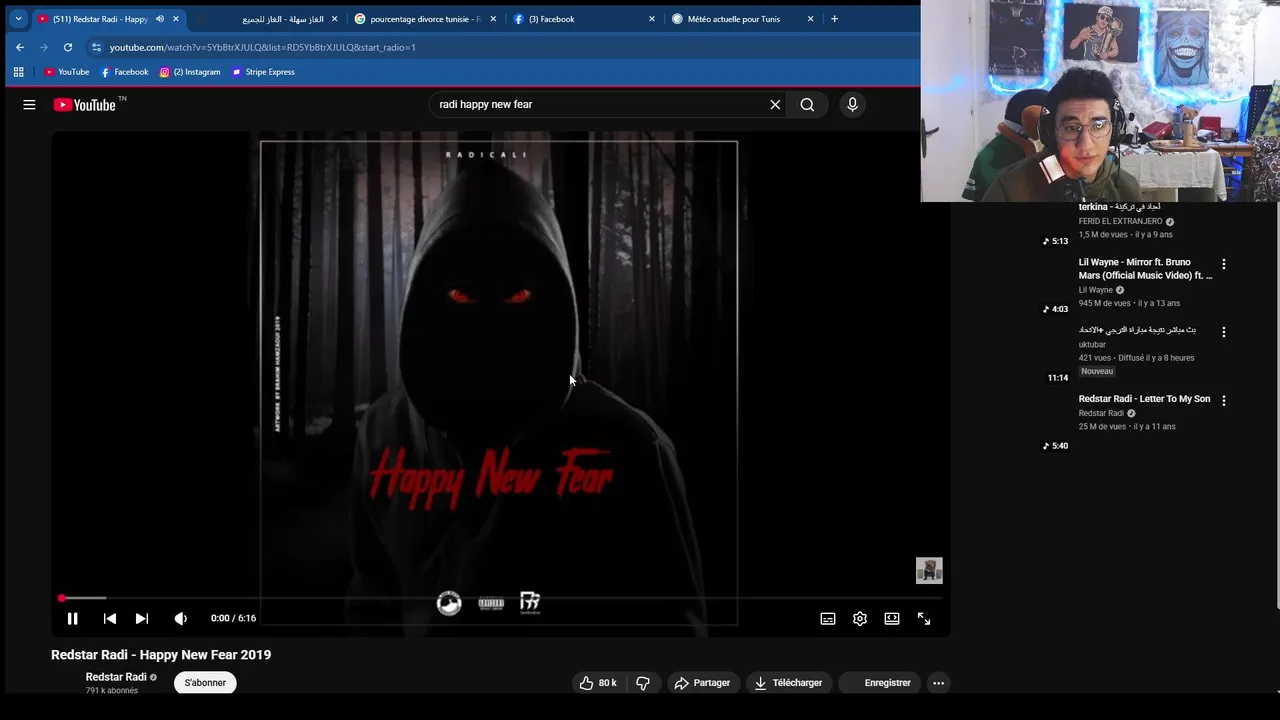Clear the search box with the X

(775, 104)
